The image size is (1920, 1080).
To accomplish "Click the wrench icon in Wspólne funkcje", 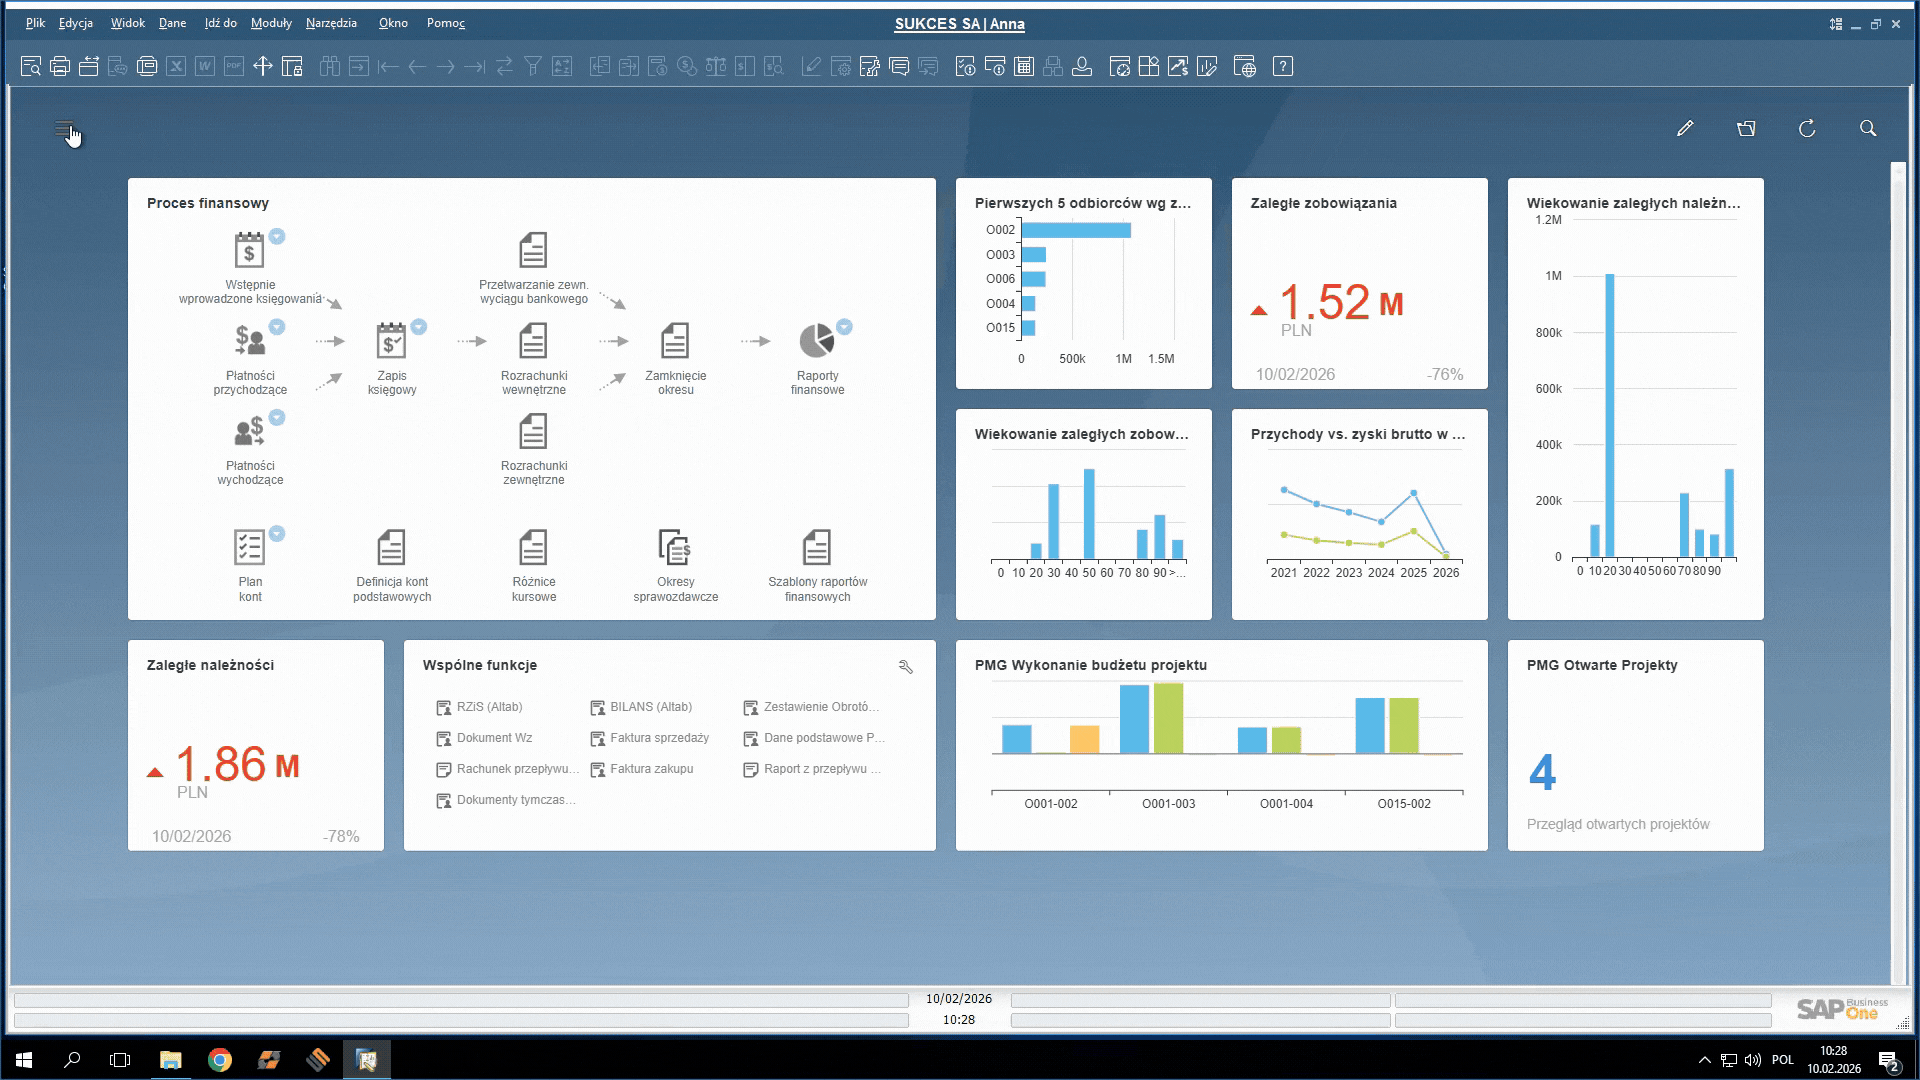I will point(906,667).
